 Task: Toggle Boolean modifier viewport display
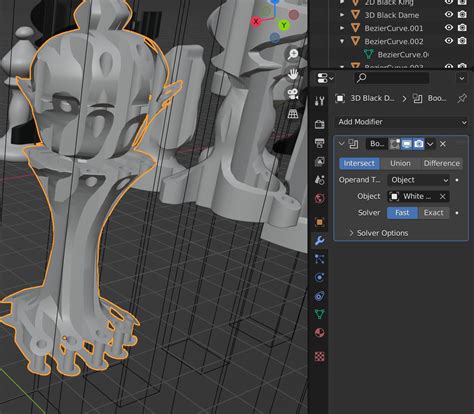(x=406, y=144)
